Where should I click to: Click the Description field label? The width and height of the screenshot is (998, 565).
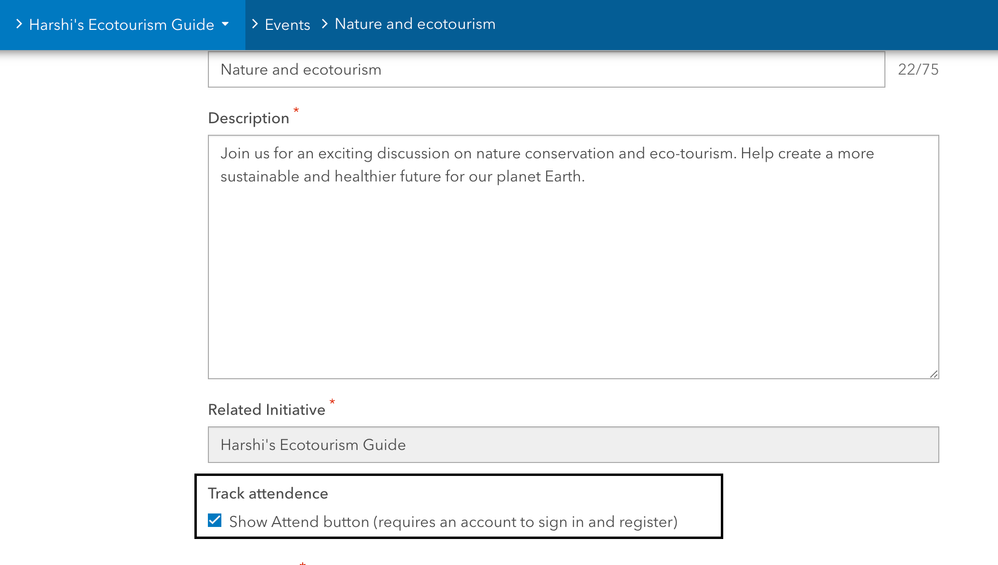point(248,118)
